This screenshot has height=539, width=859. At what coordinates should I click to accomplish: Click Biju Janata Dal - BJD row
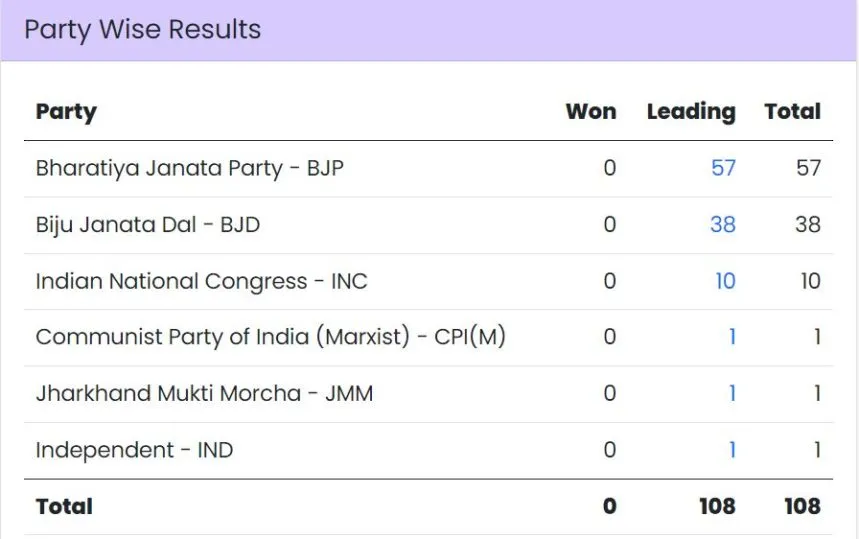click(x=147, y=224)
